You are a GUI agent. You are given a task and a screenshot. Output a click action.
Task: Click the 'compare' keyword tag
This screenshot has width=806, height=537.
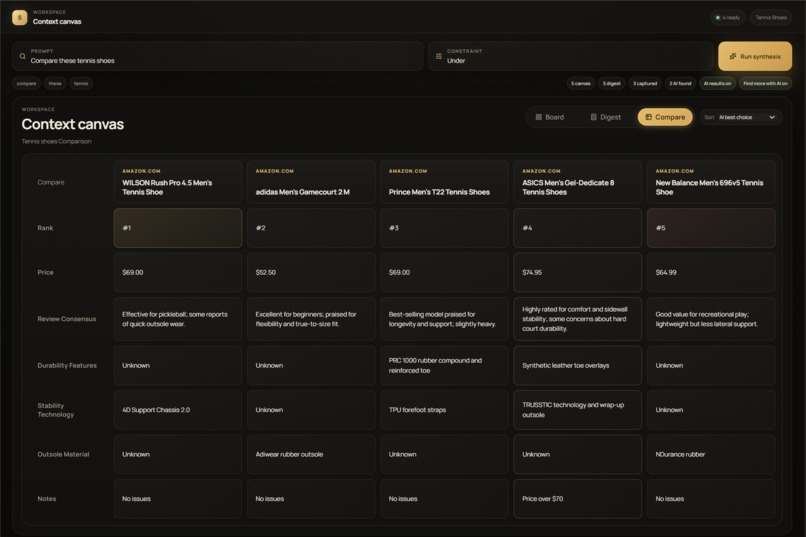pos(26,83)
